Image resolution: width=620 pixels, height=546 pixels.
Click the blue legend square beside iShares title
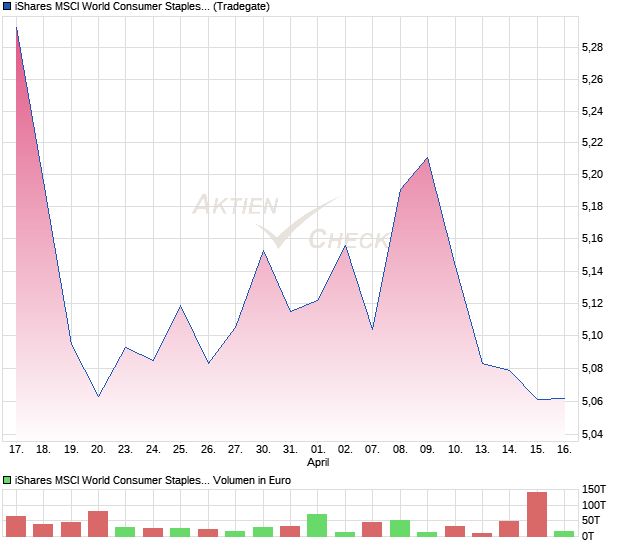coord(8,7)
